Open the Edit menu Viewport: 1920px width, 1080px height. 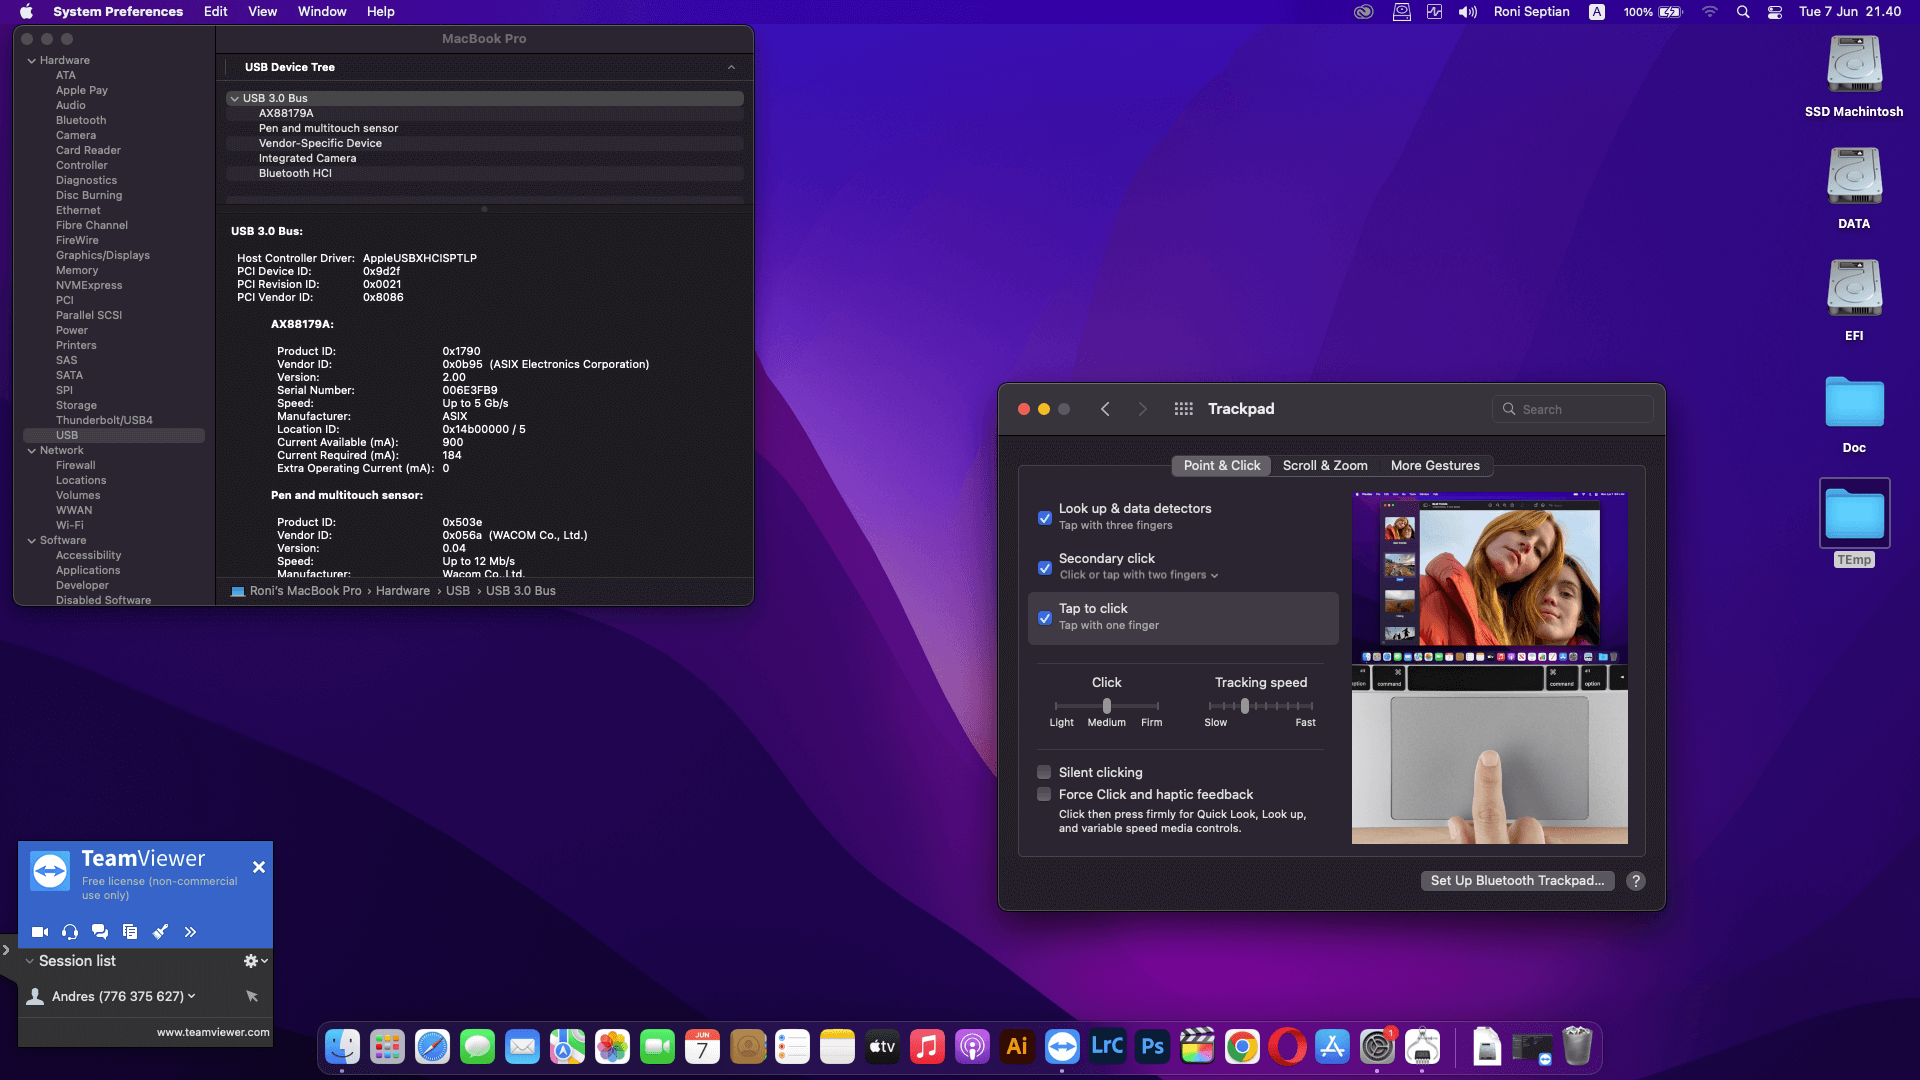click(215, 12)
